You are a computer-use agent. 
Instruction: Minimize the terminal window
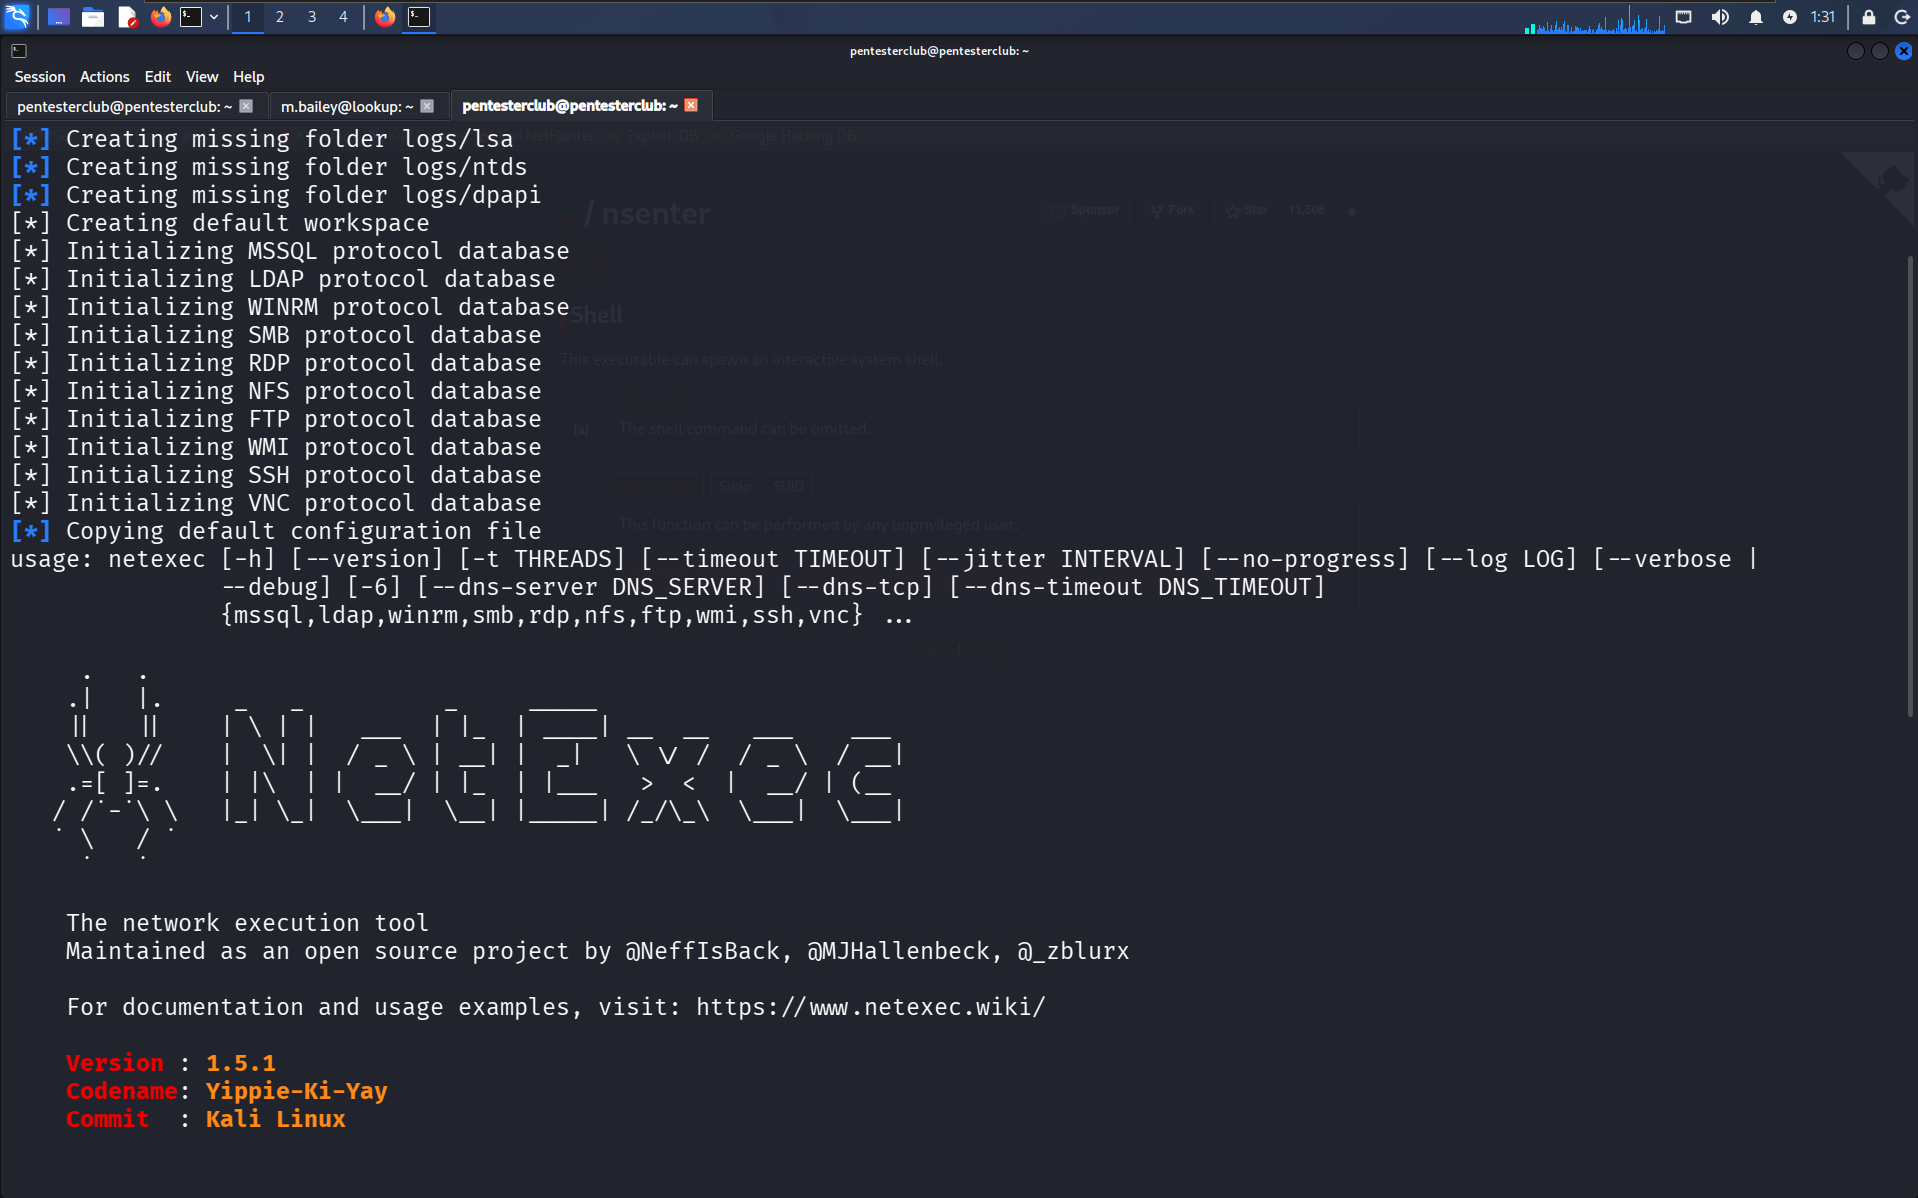coord(1855,51)
